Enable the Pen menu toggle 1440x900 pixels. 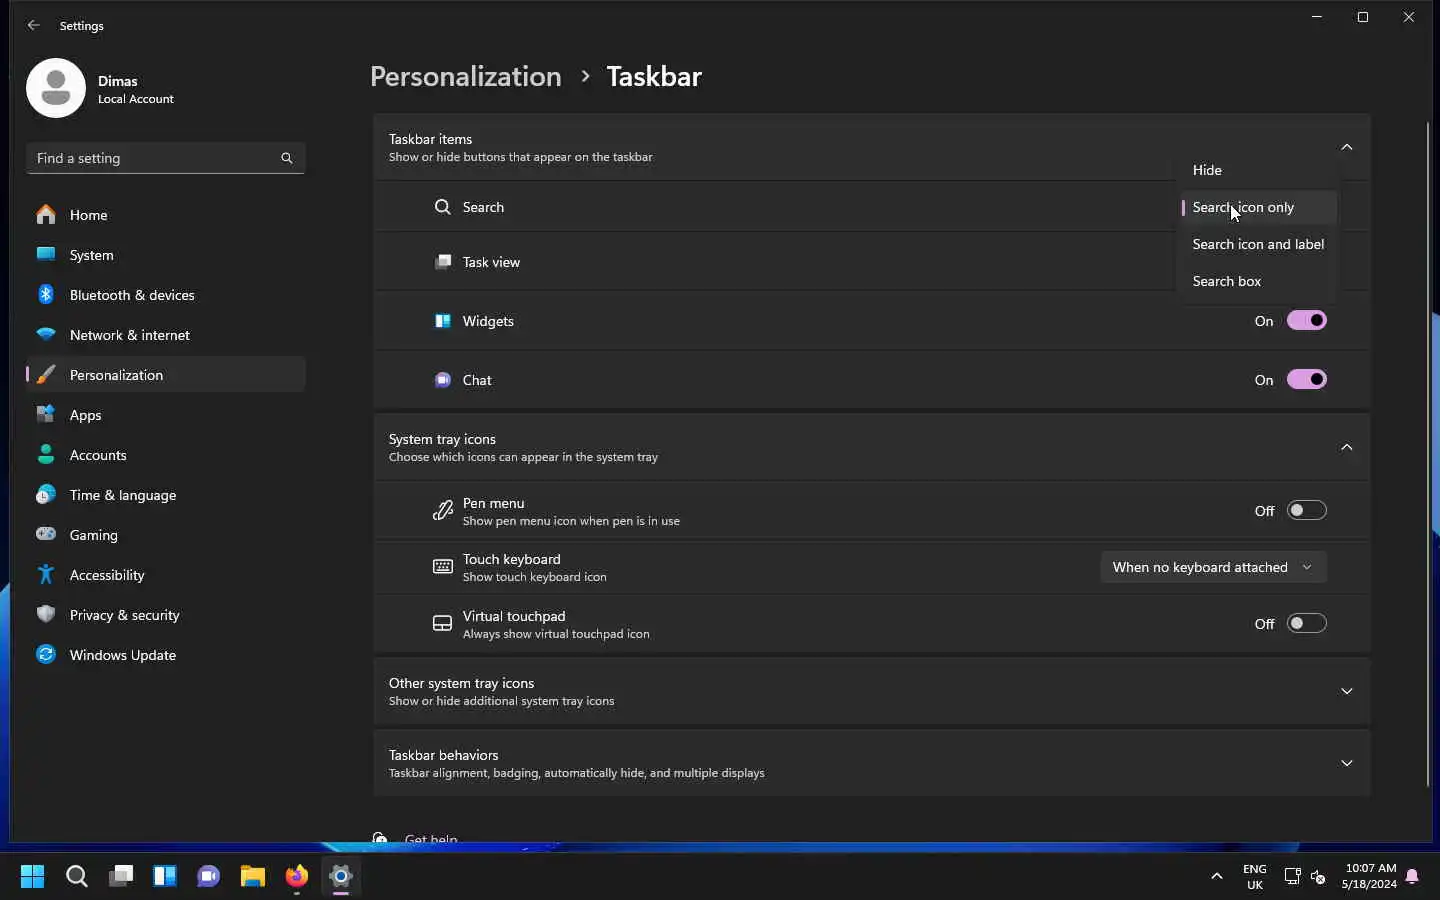1306,511
